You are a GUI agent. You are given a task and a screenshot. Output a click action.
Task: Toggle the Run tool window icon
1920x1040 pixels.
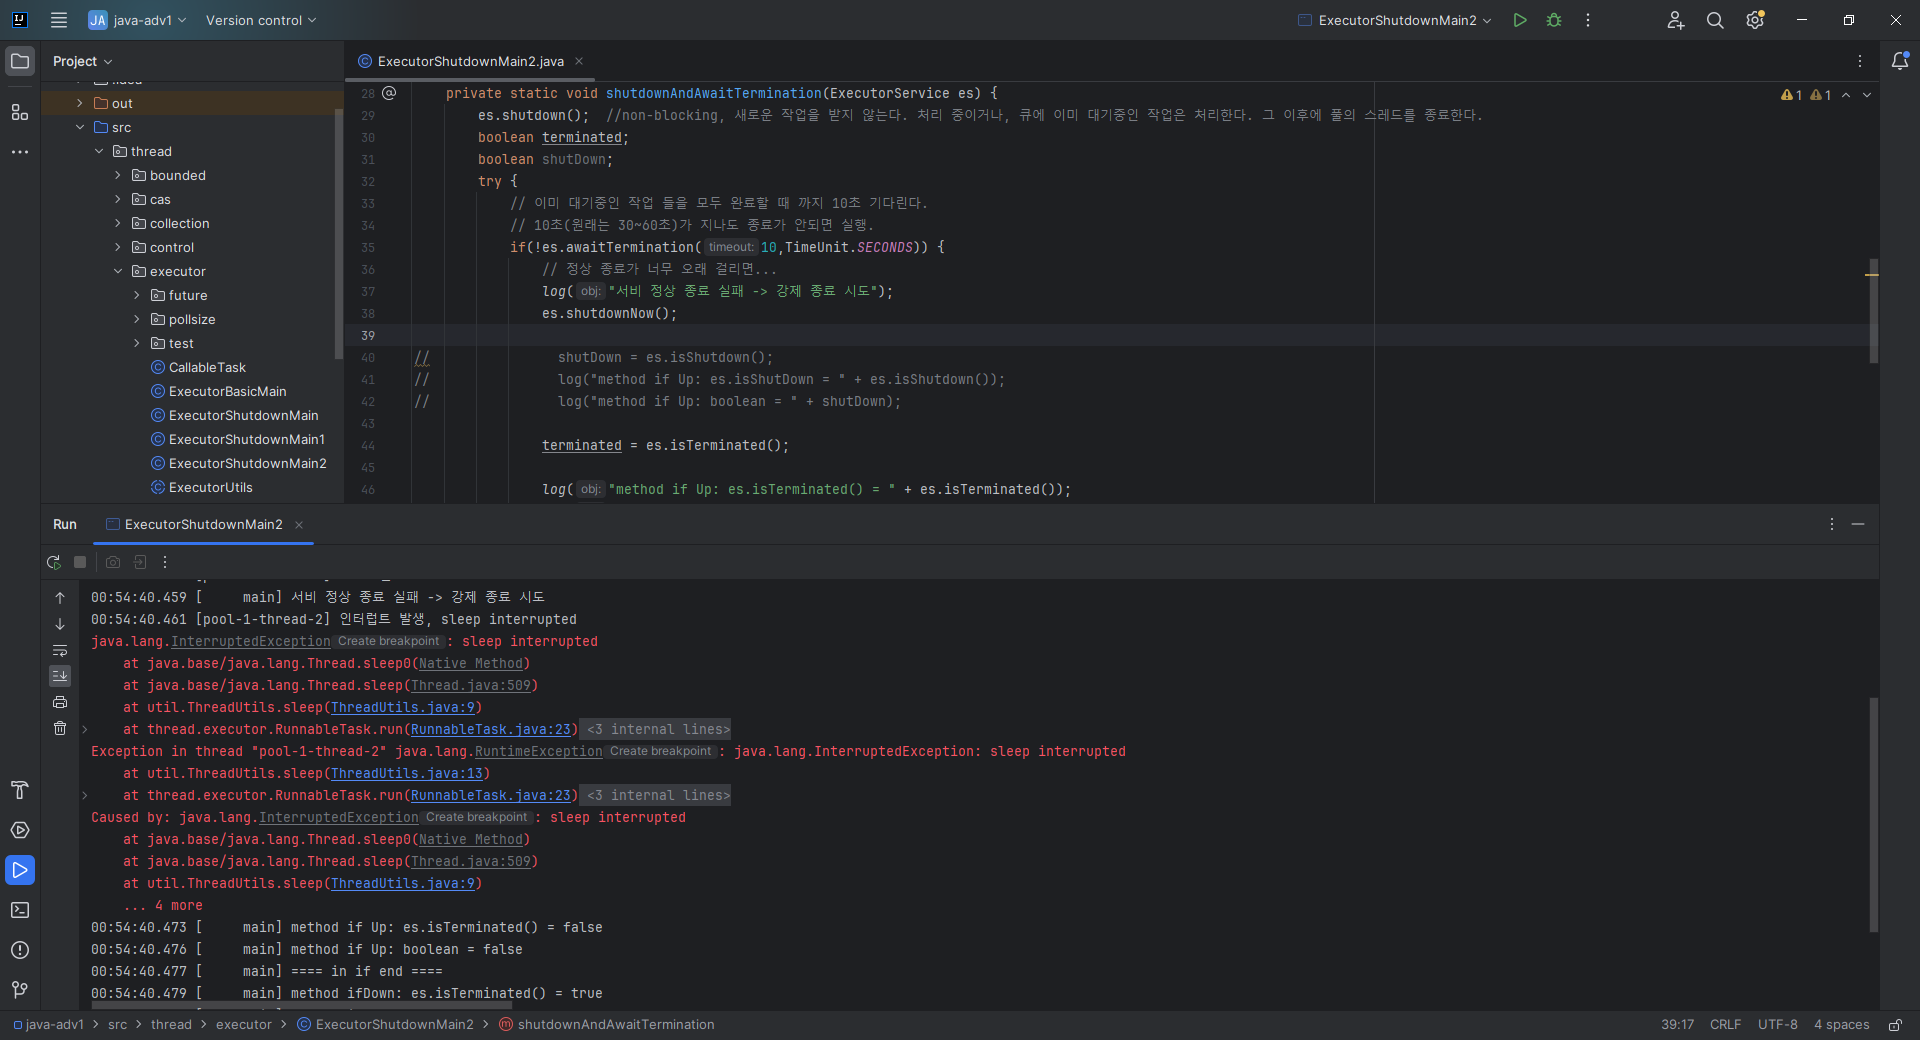coord(20,870)
